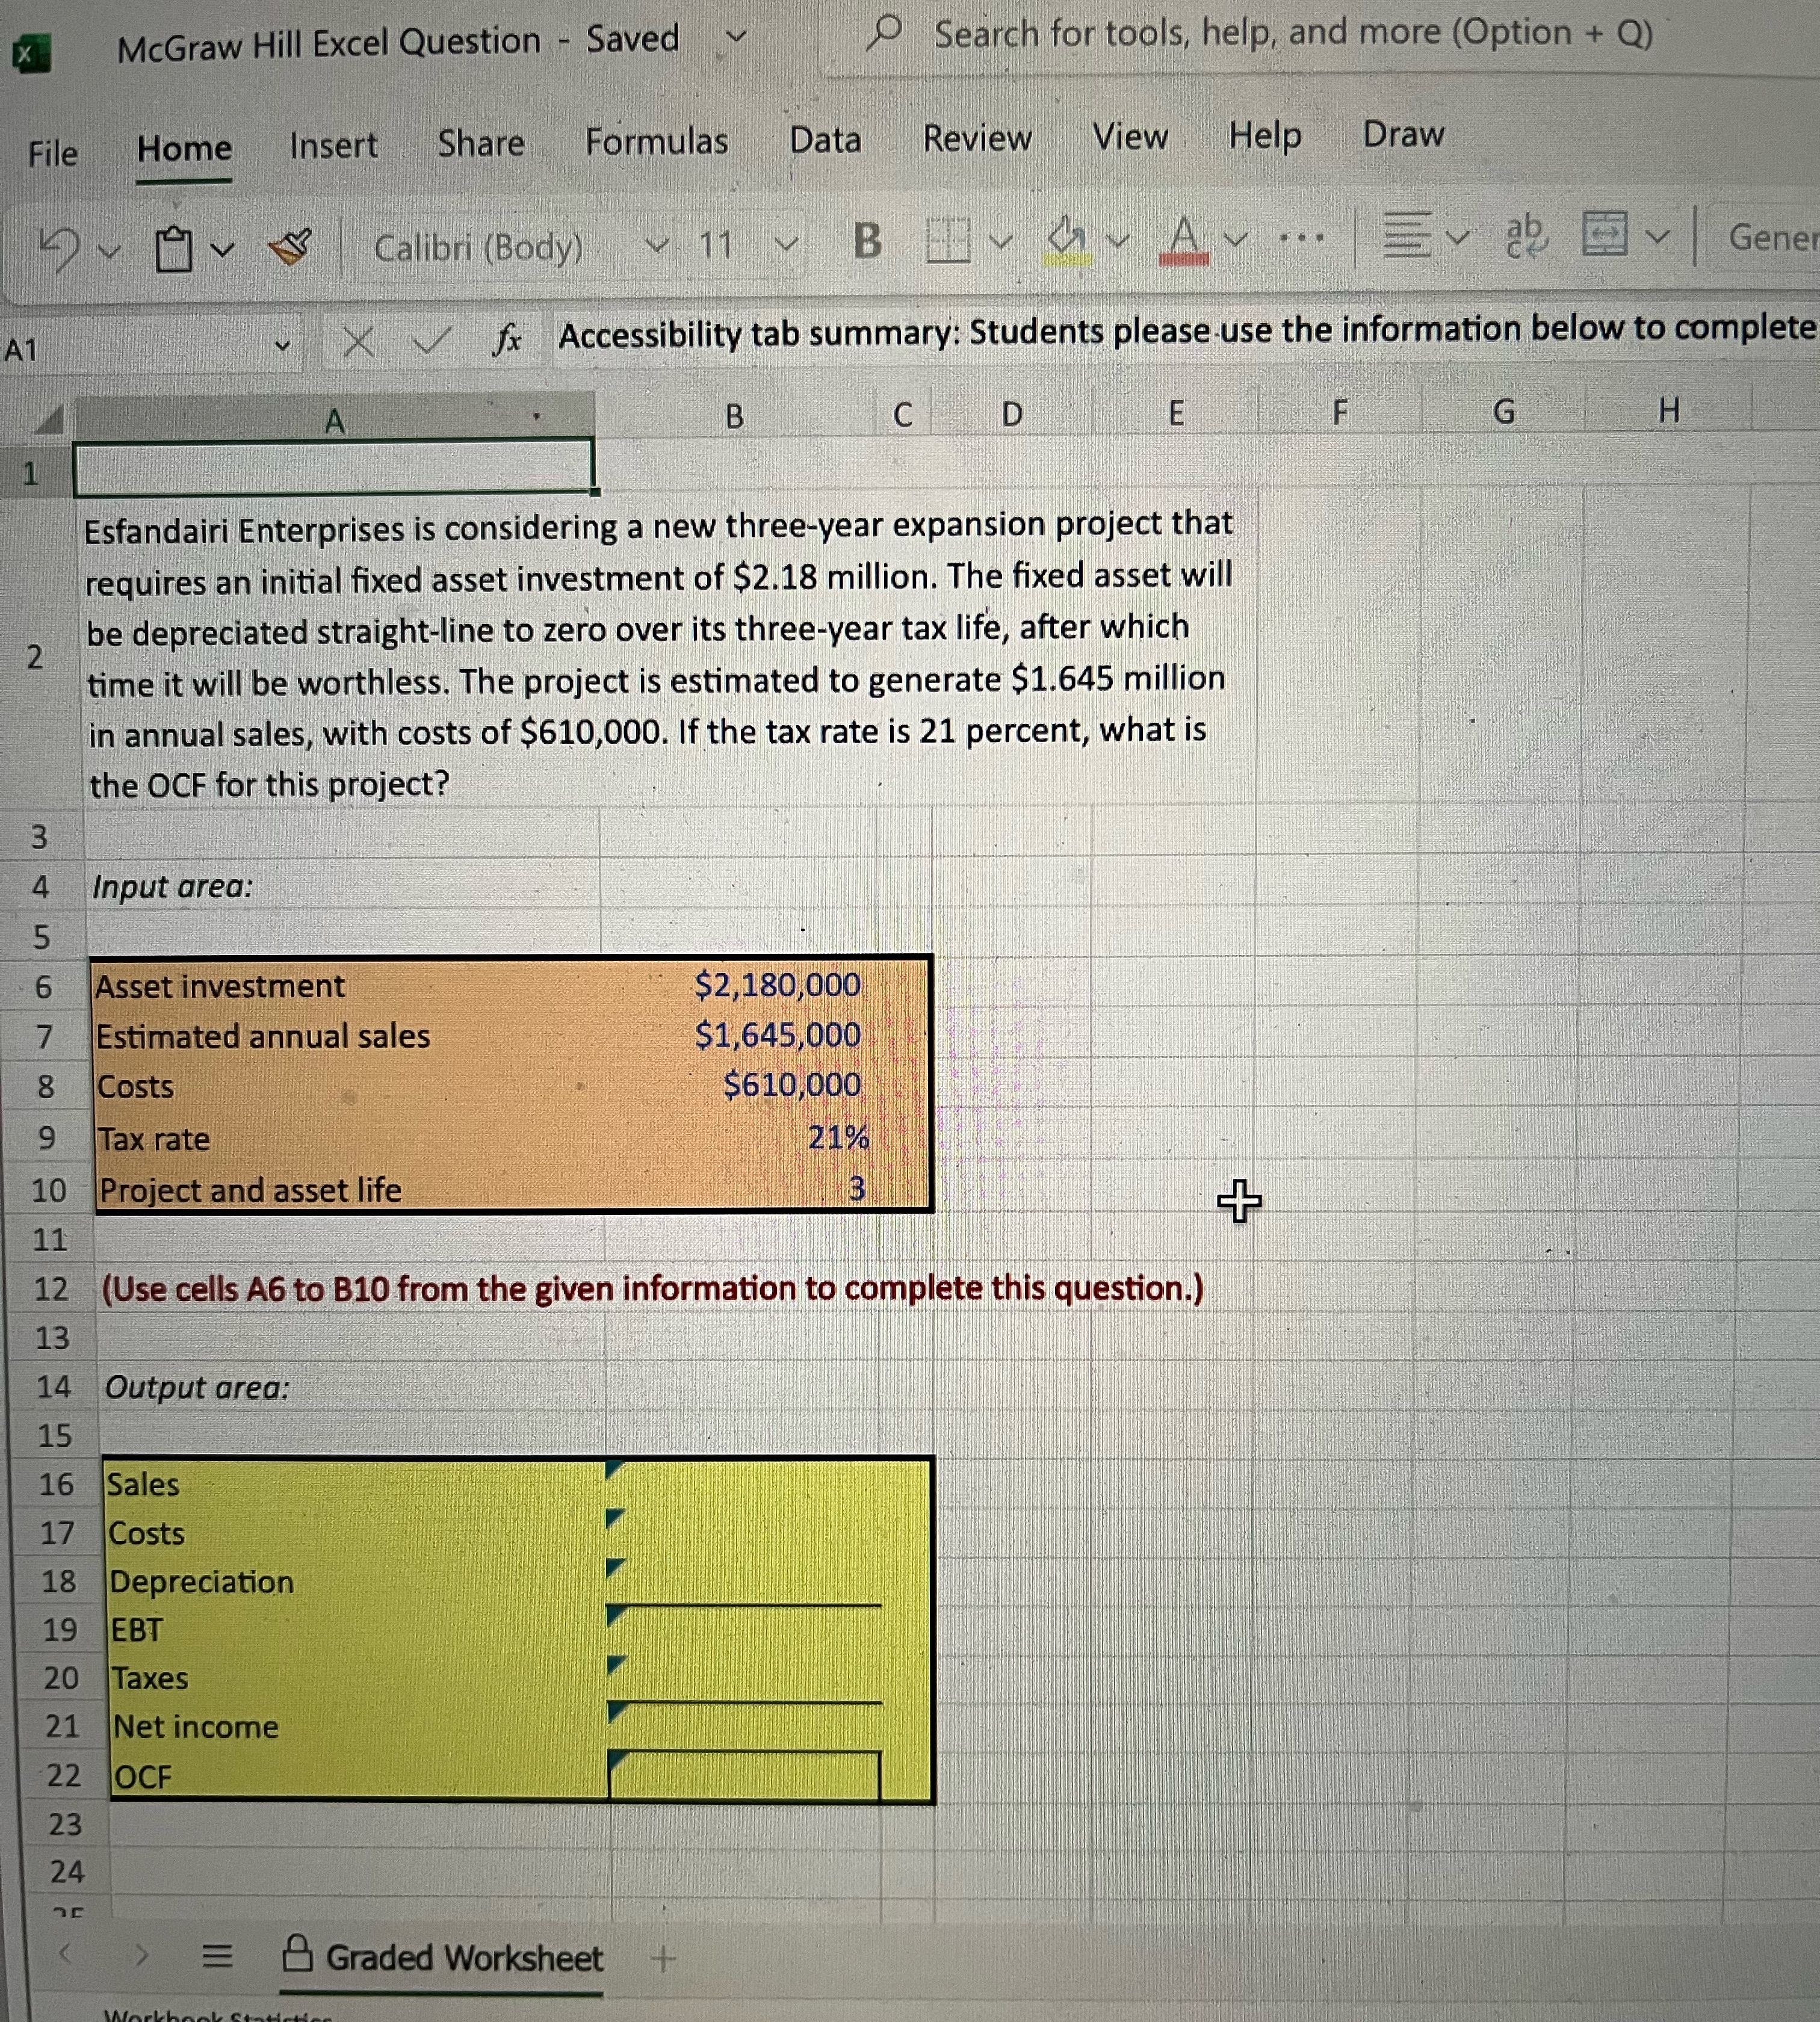Screen dimensions: 1820x2022
Task: Expand the Paste options dropdown arrow
Action: click(x=222, y=249)
